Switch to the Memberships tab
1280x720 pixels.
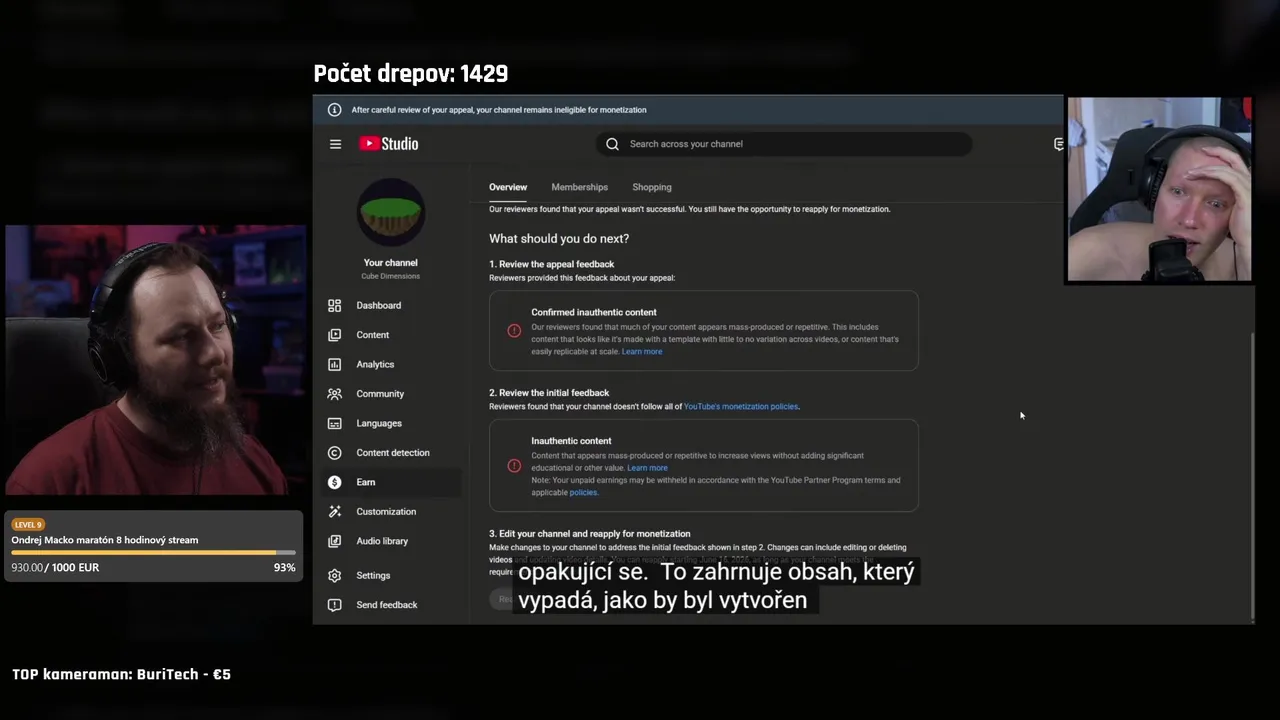(x=579, y=187)
